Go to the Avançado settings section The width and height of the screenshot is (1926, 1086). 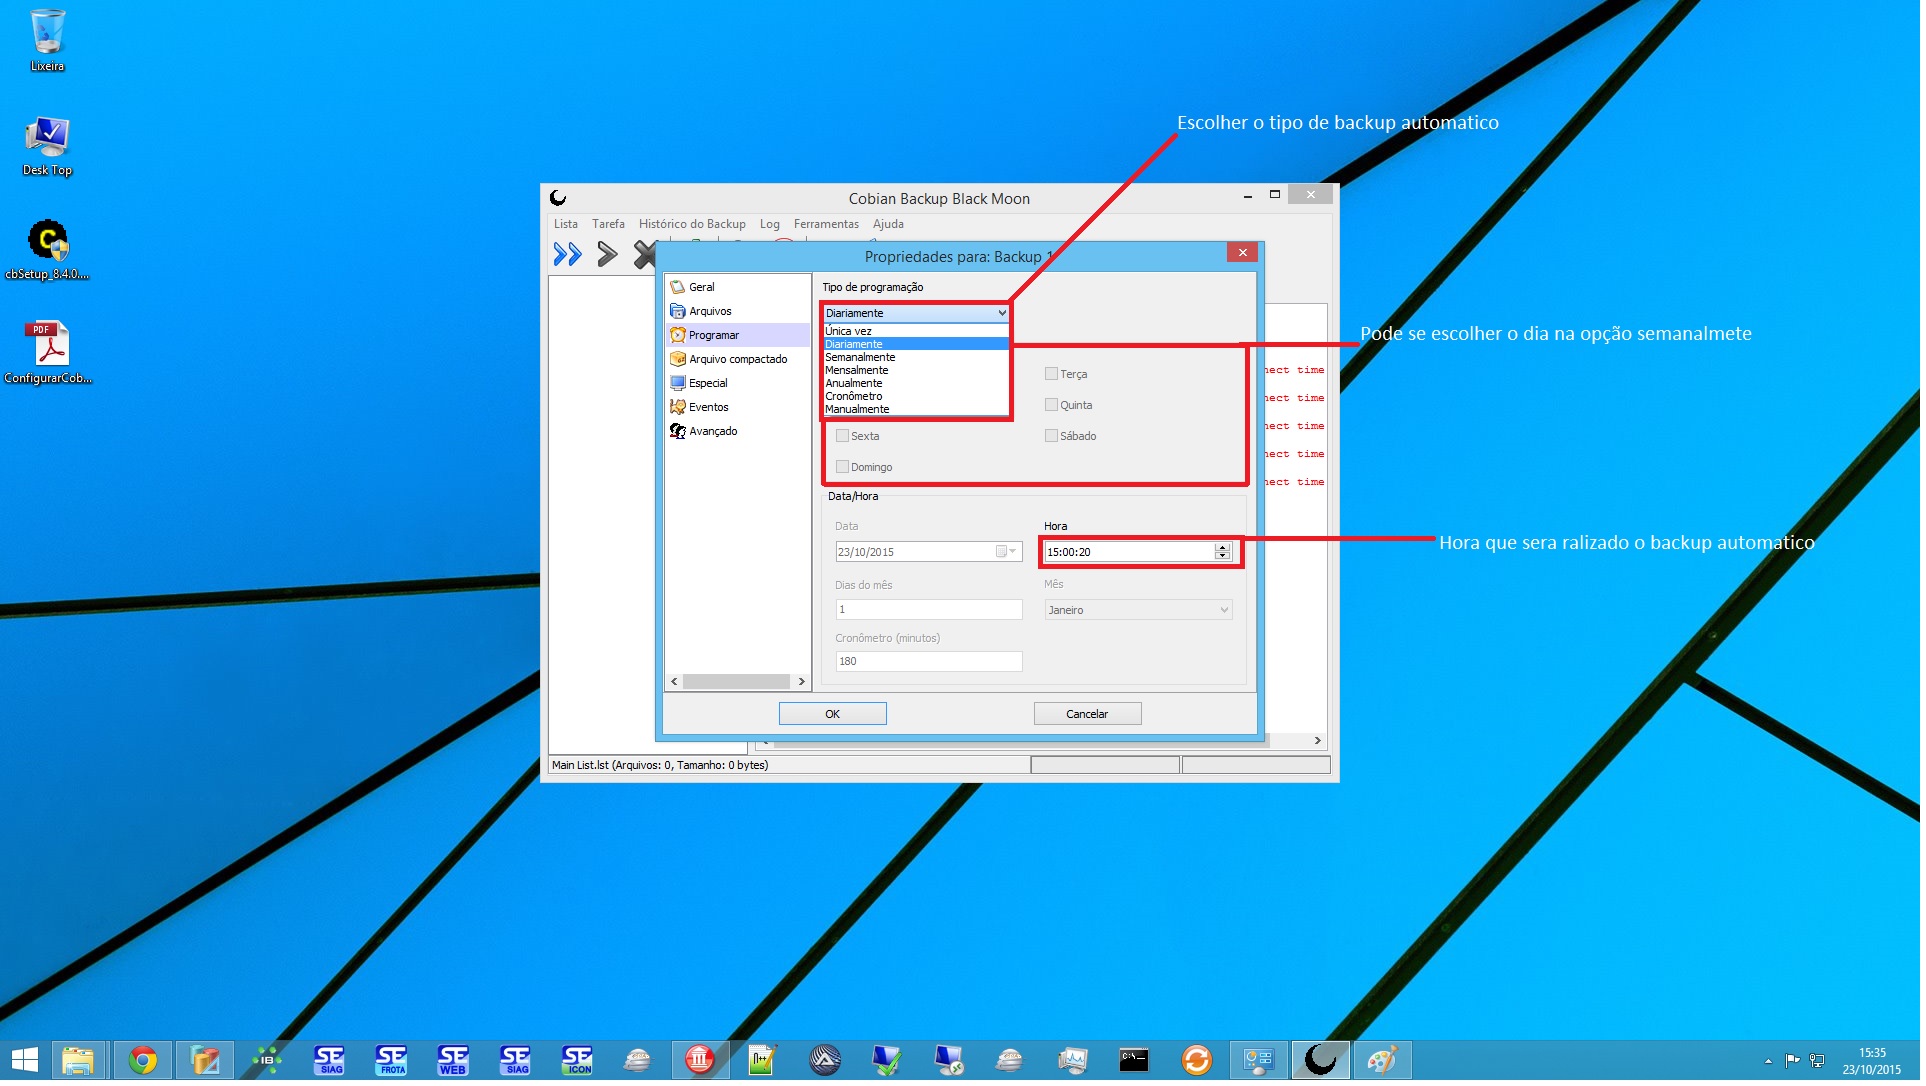click(714, 432)
